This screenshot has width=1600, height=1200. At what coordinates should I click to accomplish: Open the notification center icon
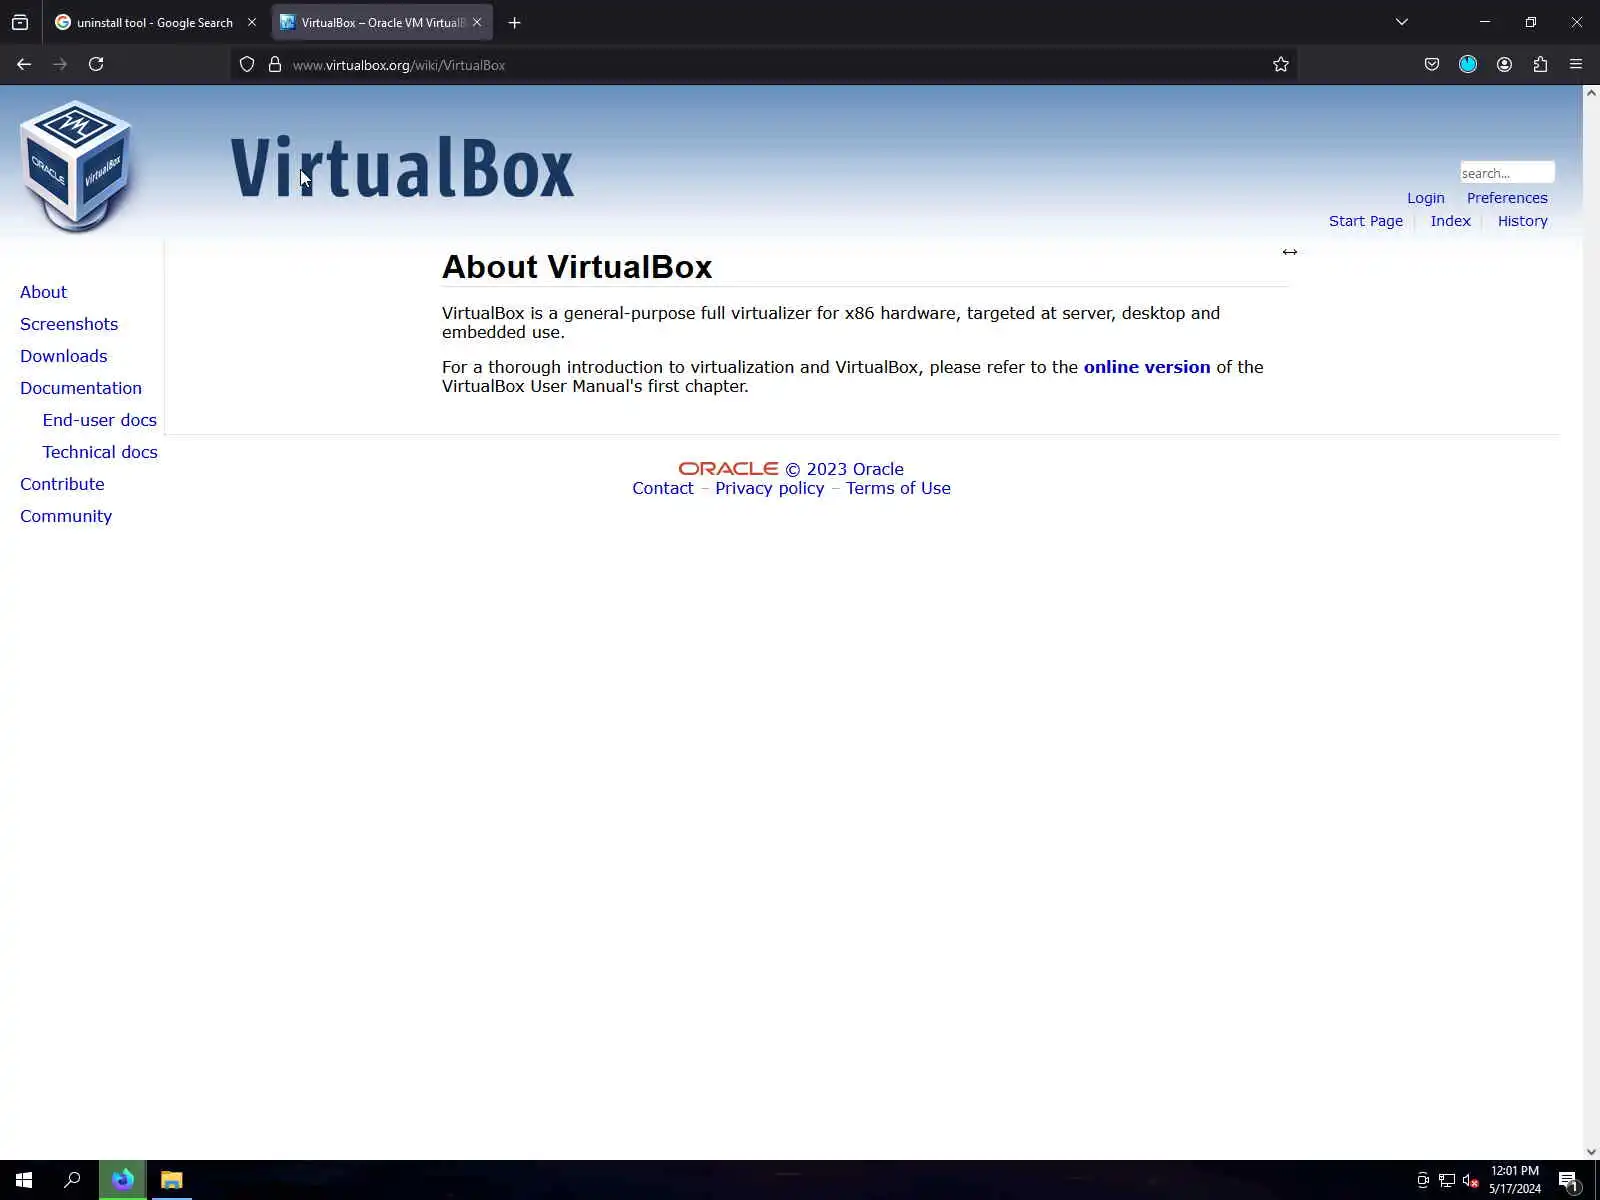click(1569, 1181)
